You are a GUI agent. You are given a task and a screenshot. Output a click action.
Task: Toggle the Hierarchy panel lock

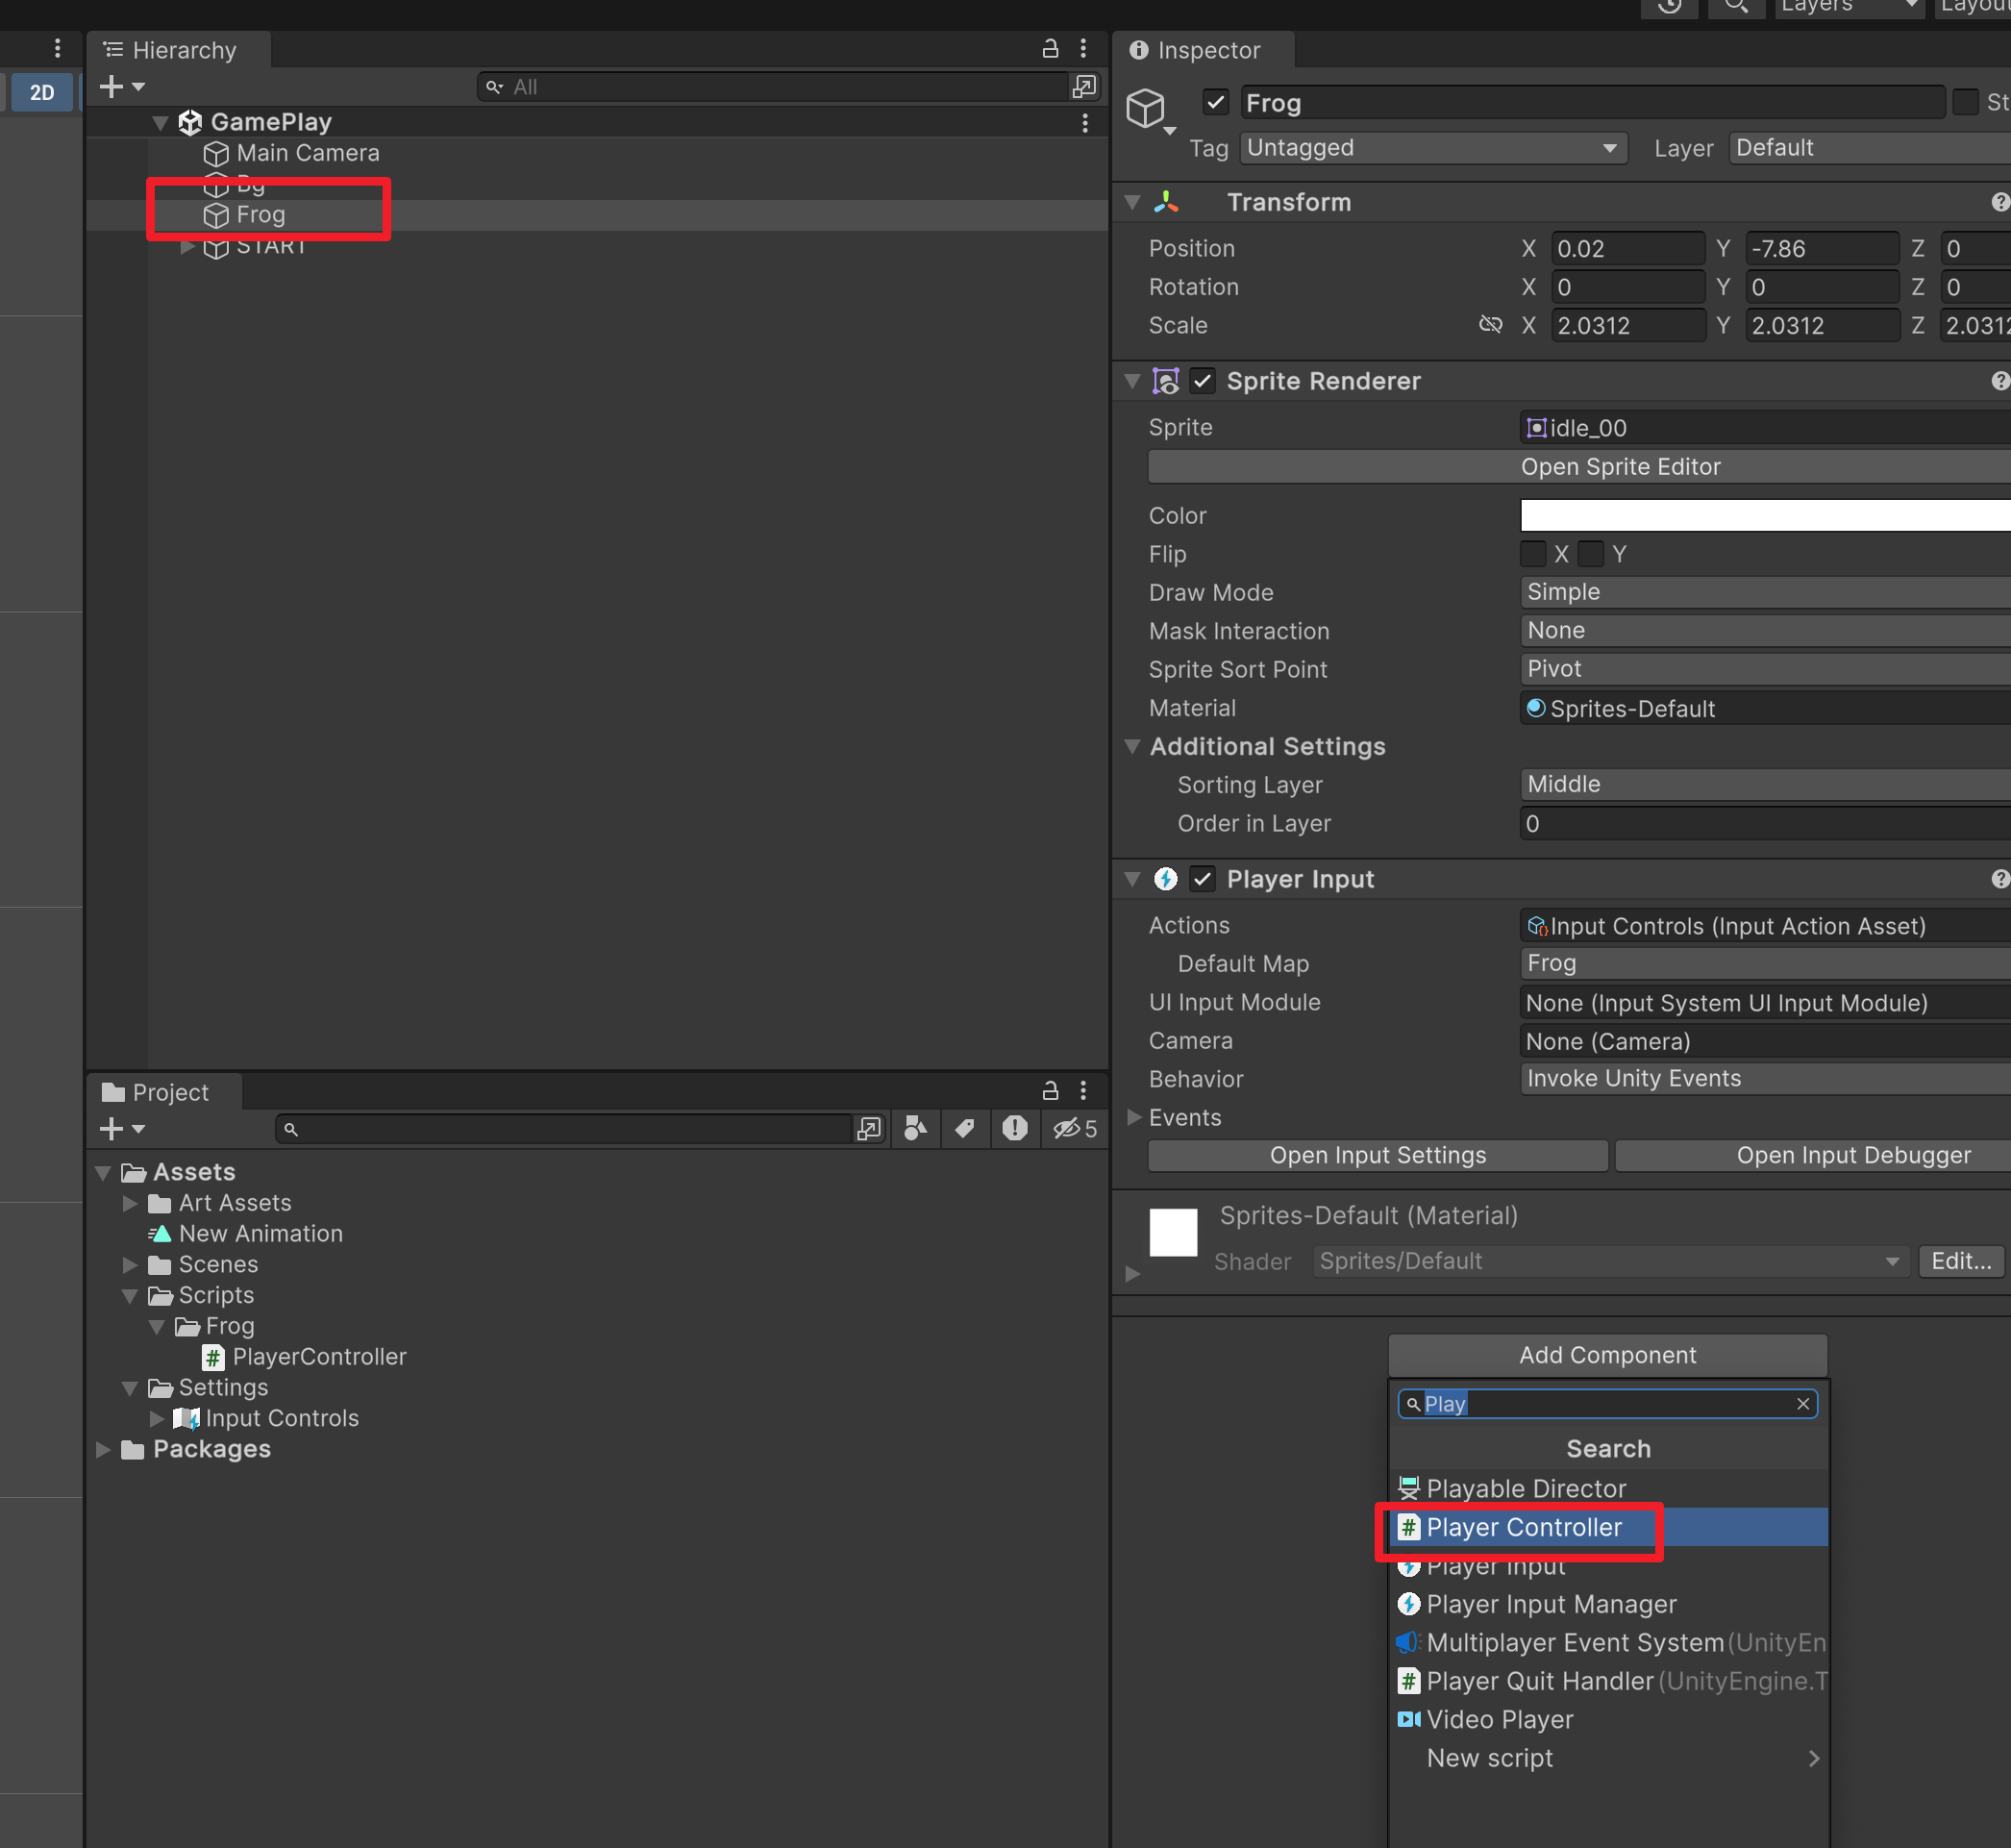pos(1050,49)
